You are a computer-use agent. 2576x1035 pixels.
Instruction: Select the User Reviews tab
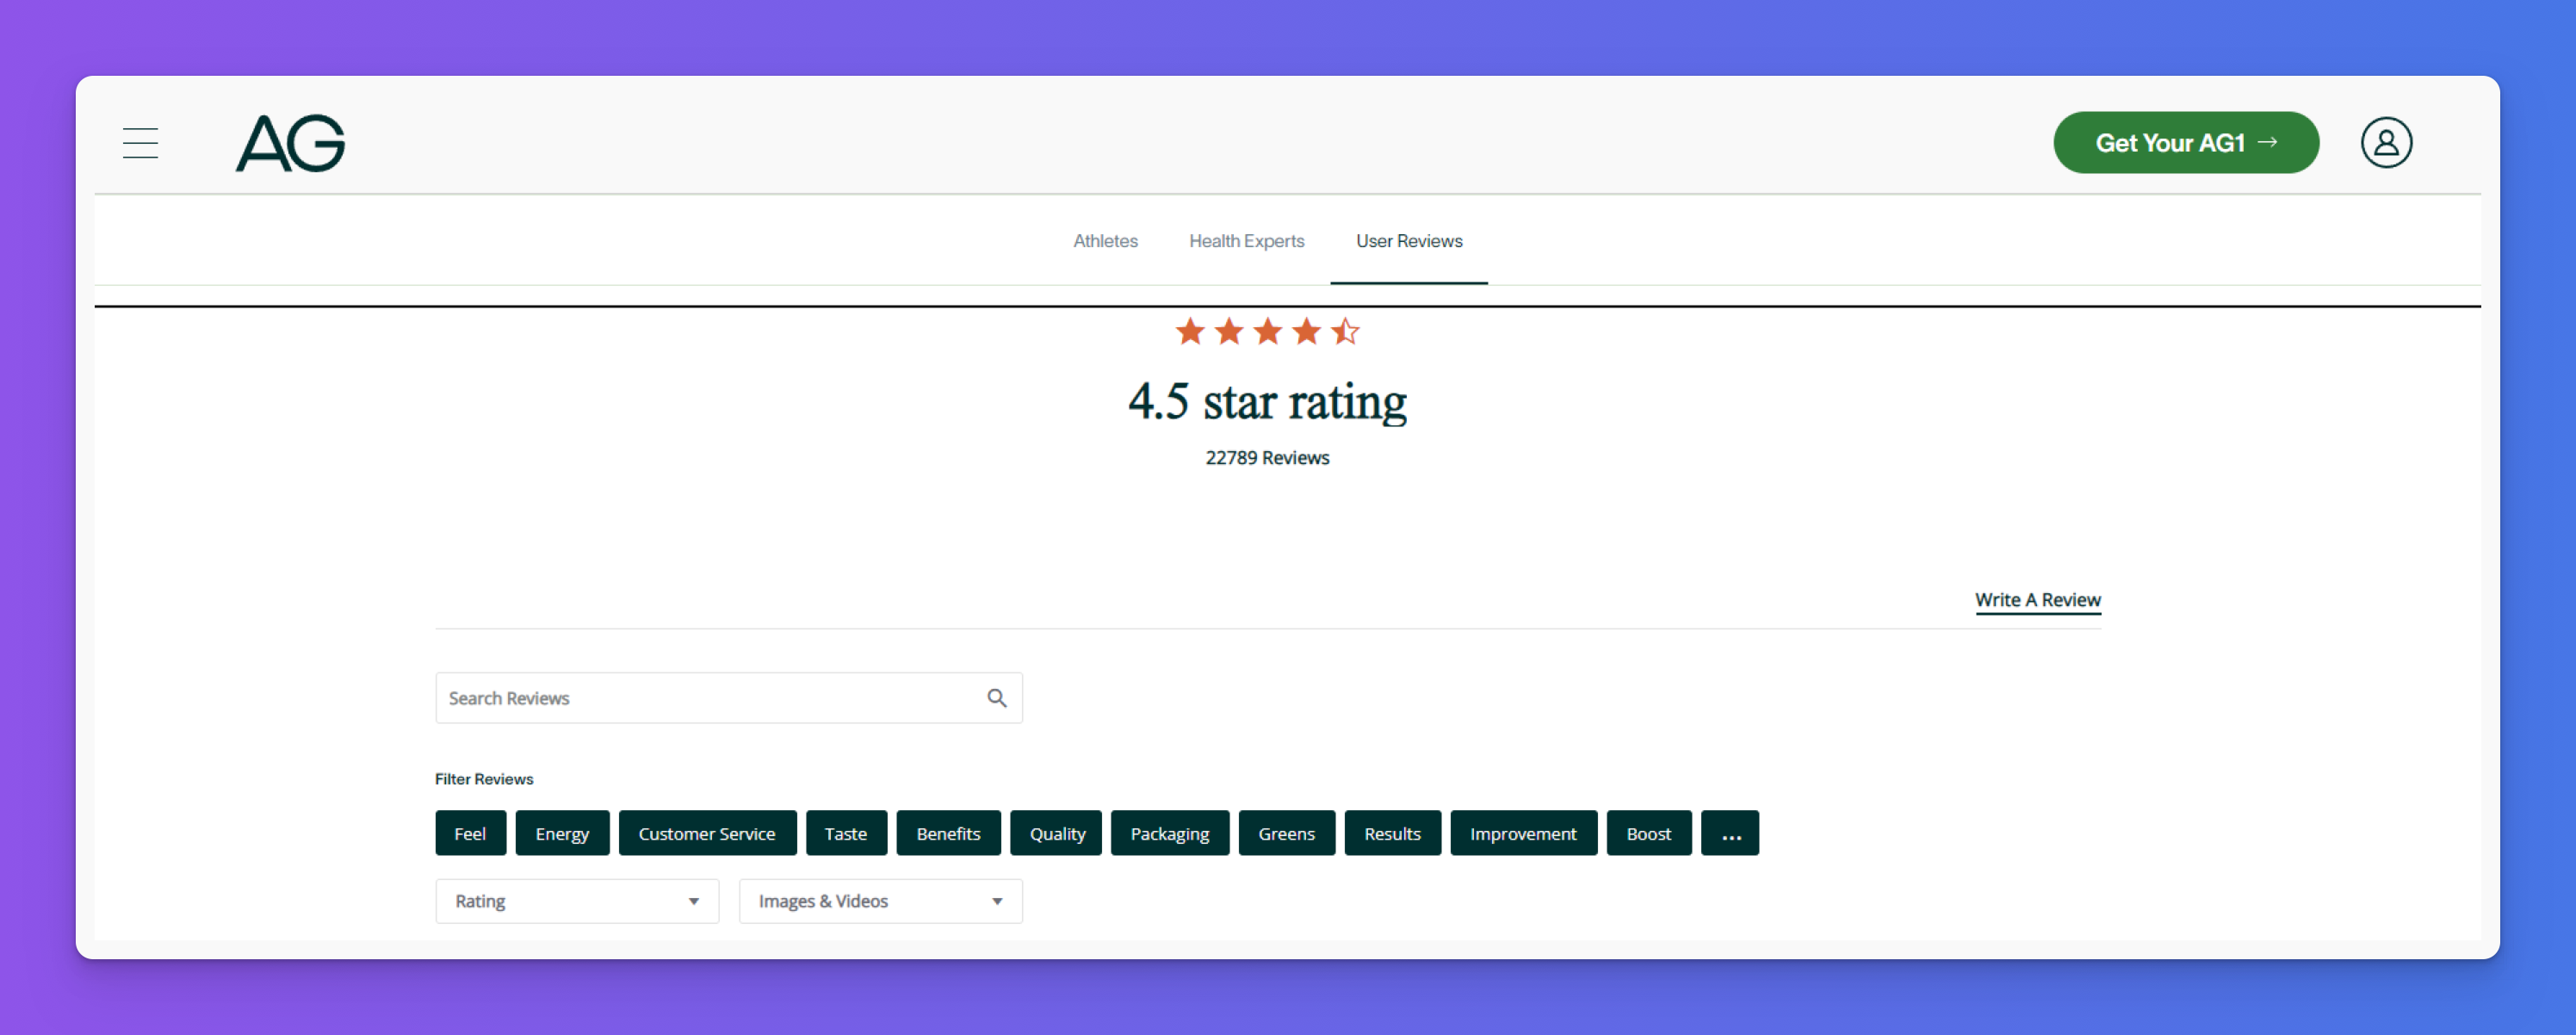(x=1408, y=241)
